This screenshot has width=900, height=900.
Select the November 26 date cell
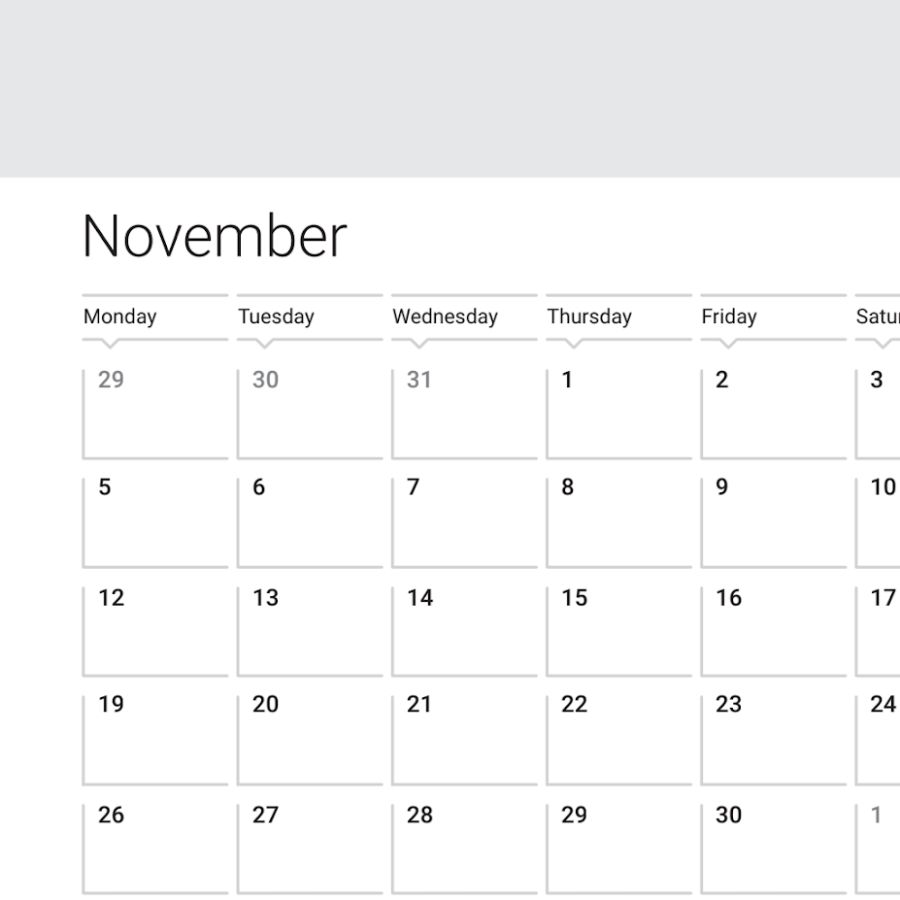[155, 848]
